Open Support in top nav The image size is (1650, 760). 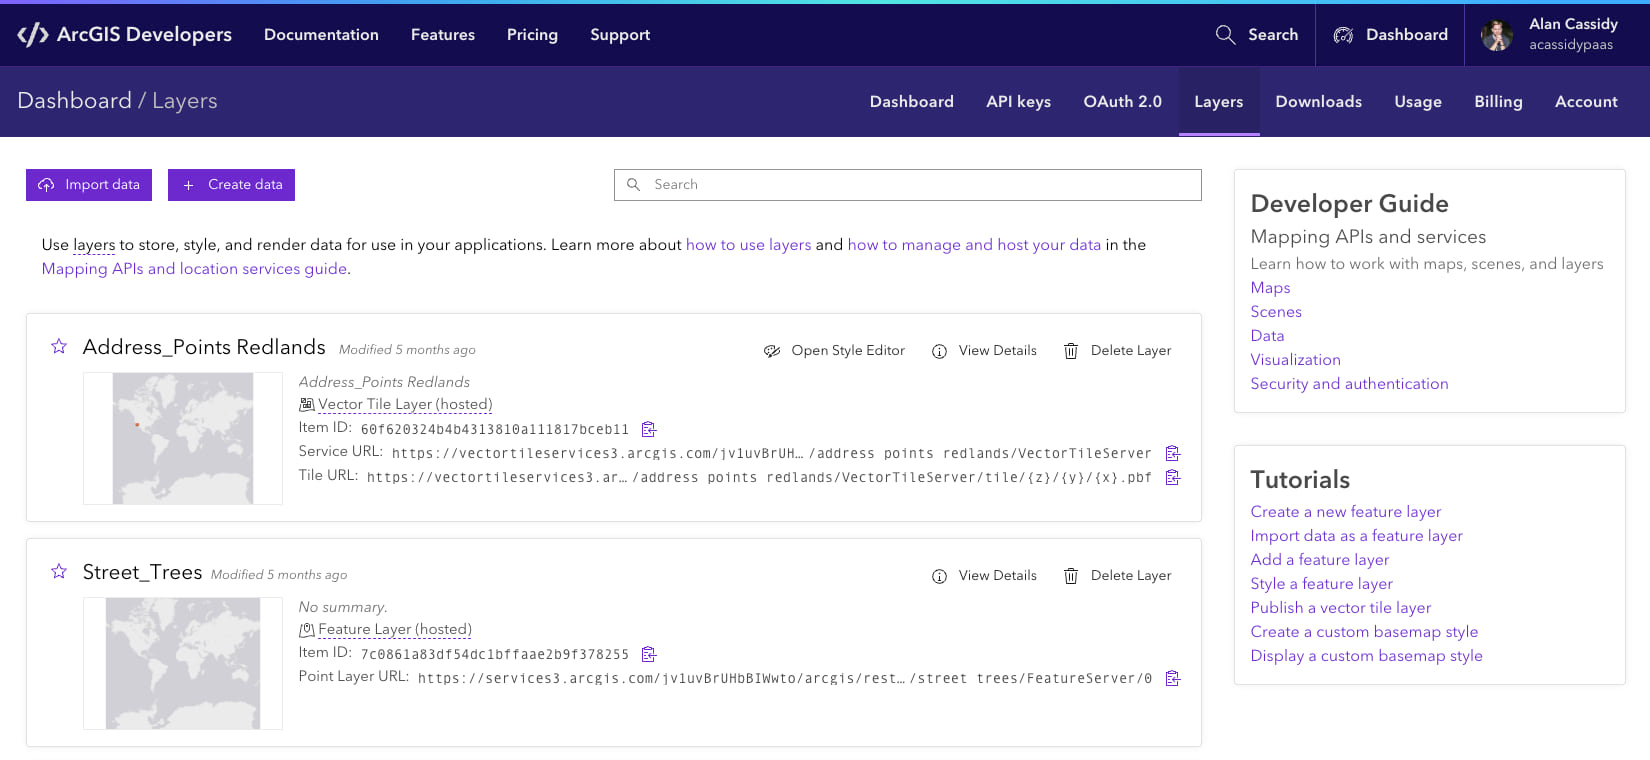620,34
